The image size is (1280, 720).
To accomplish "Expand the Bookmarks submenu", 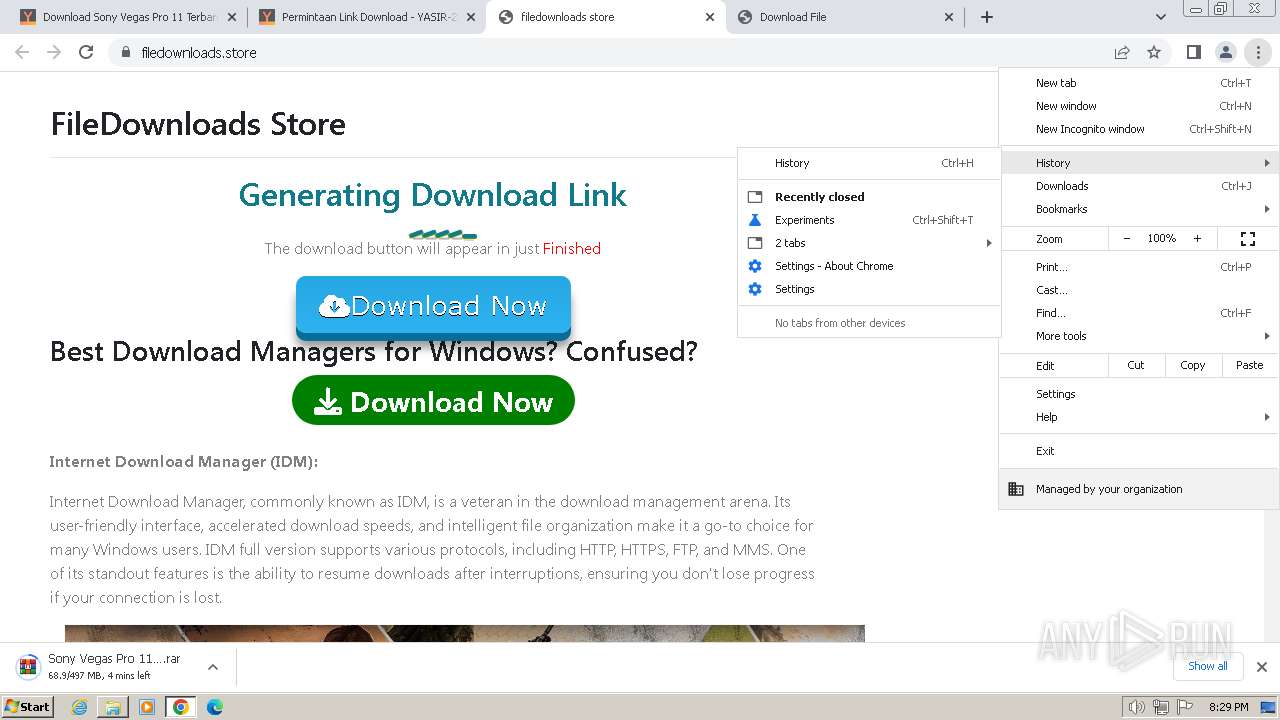I will [1139, 209].
